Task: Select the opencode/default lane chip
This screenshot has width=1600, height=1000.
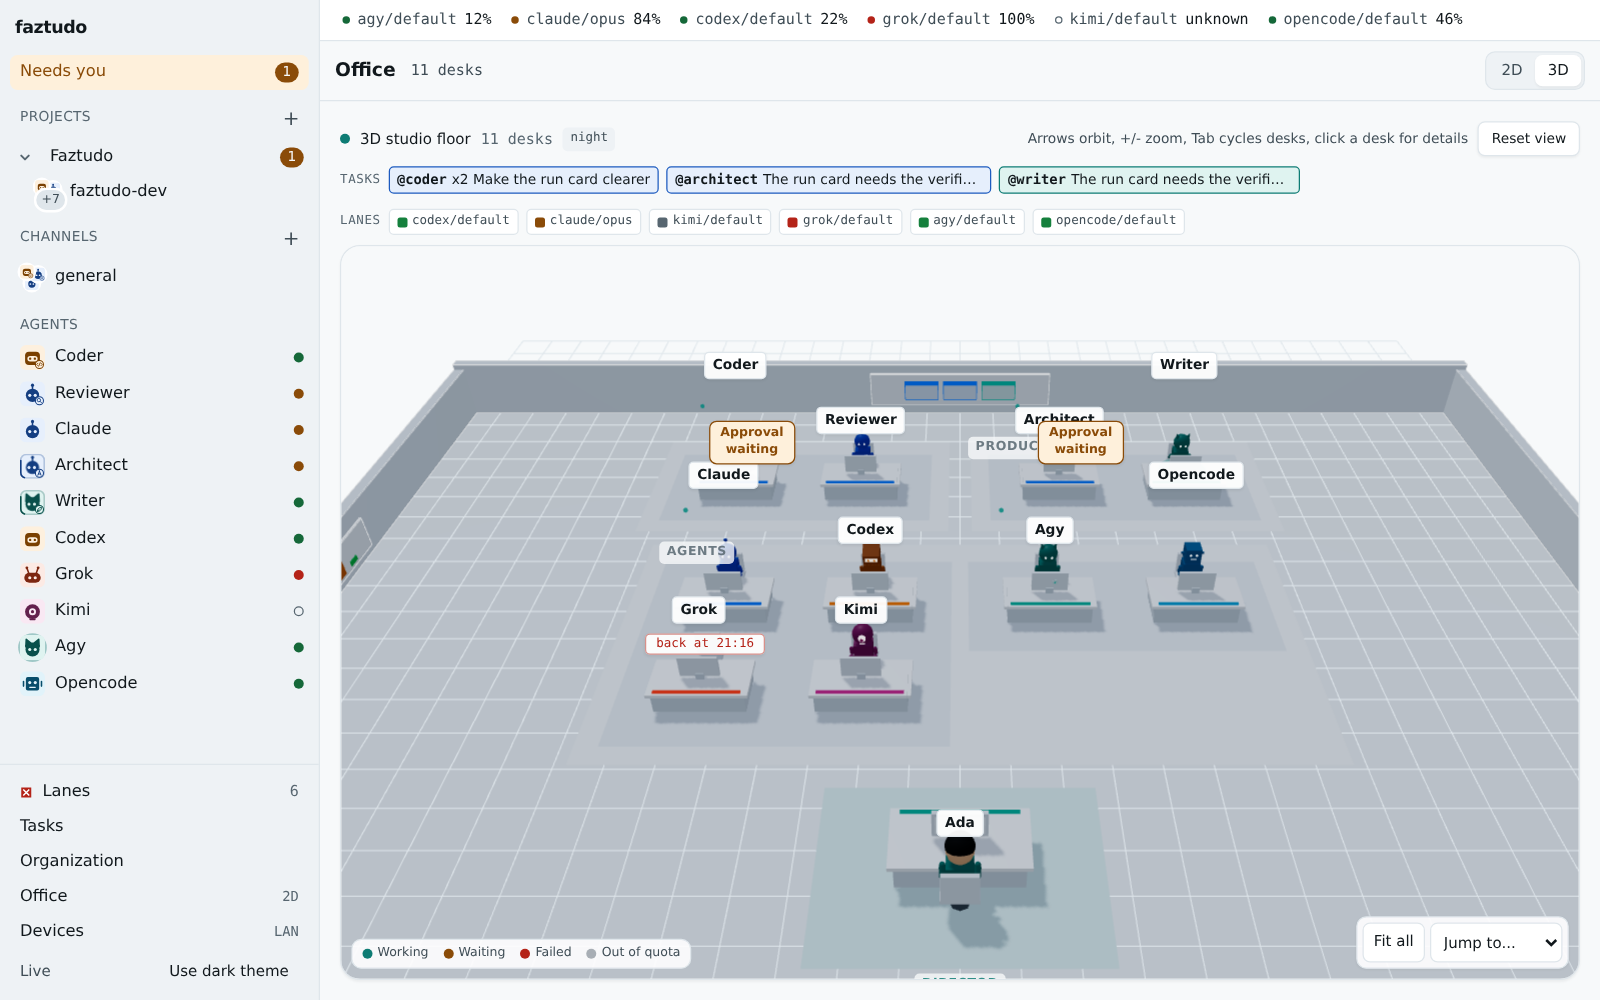Action: click(x=1108, y=221)
